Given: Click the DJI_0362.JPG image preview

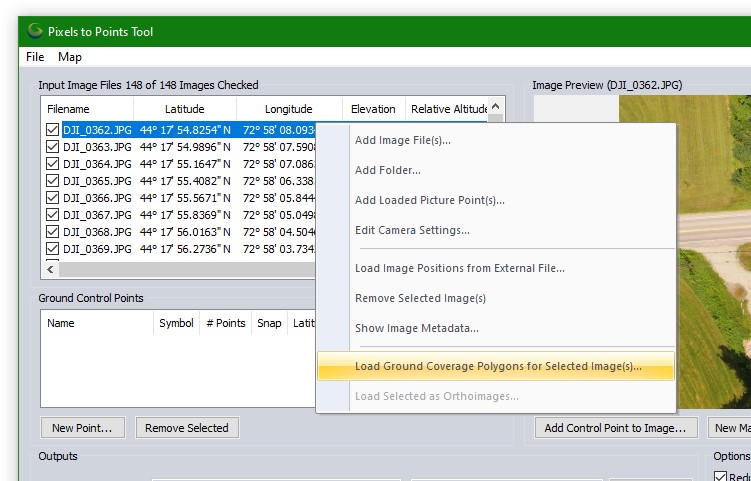Looking at the screenshot, I should coord(714,252).
